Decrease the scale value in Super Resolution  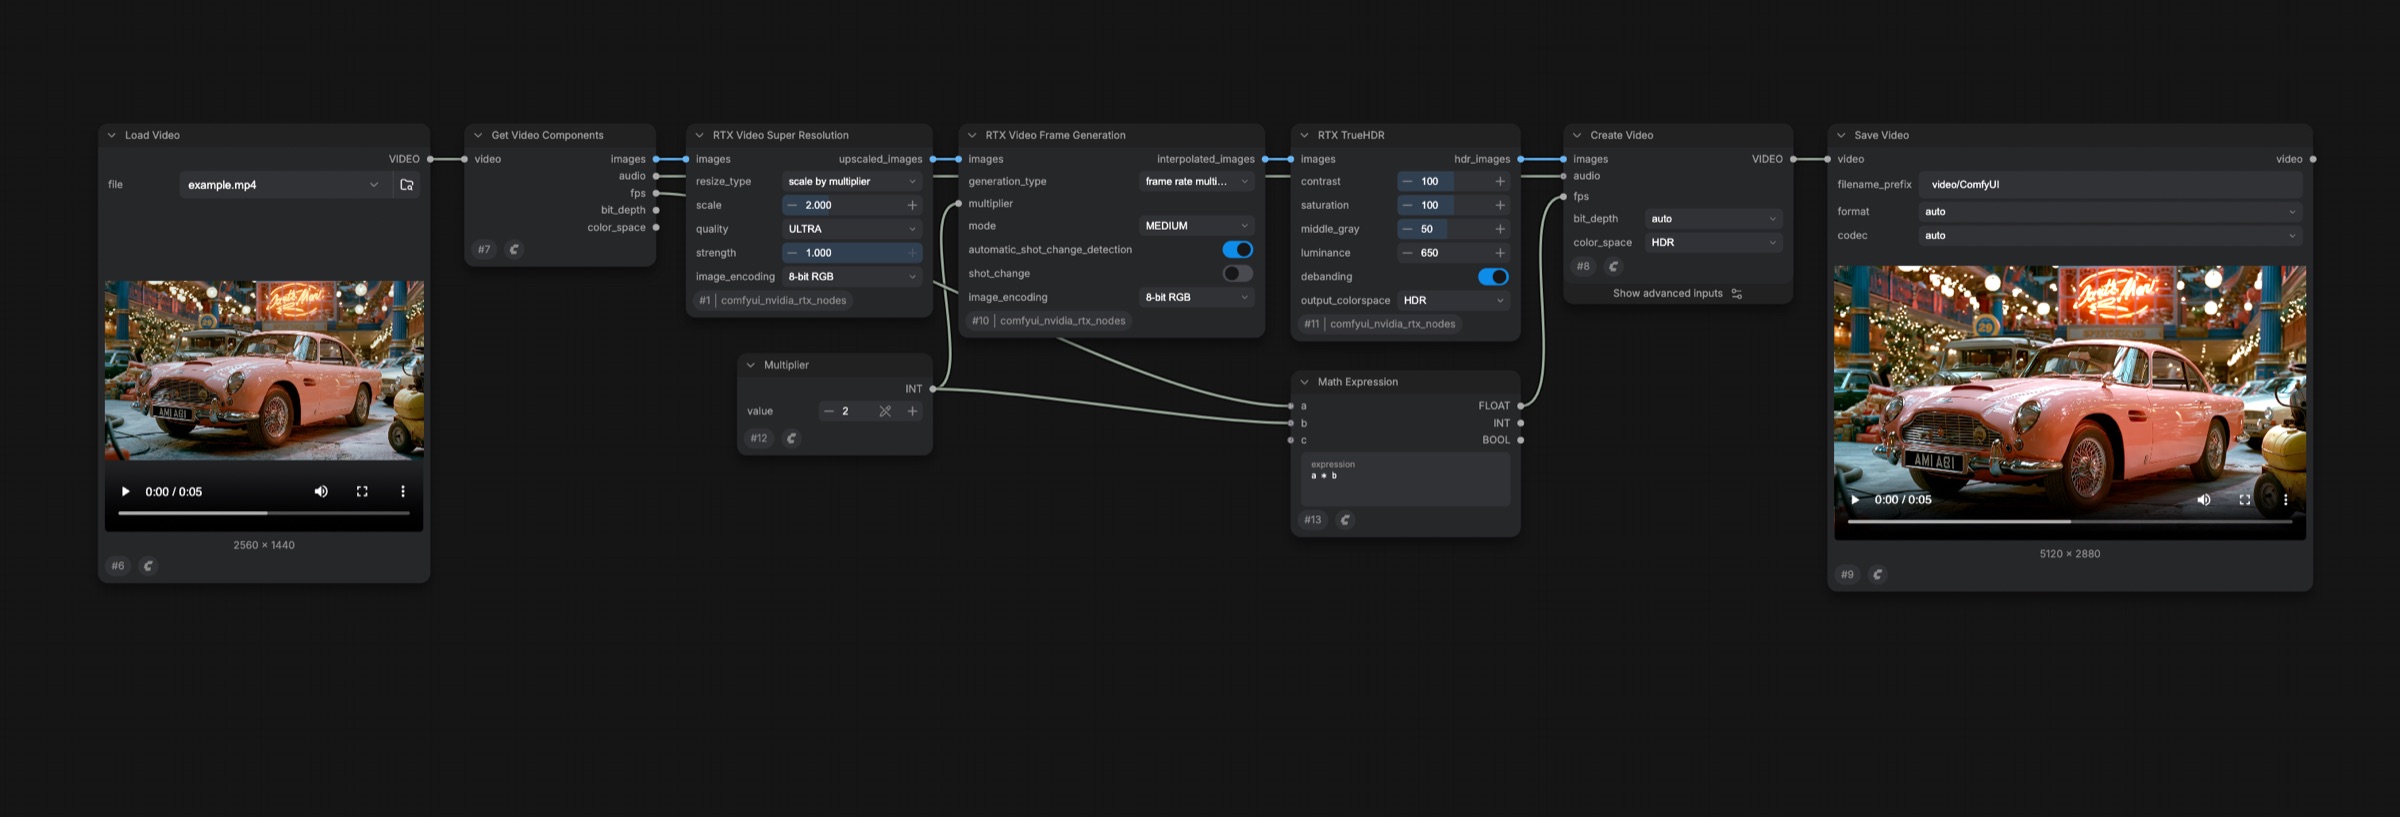[792, 205]
